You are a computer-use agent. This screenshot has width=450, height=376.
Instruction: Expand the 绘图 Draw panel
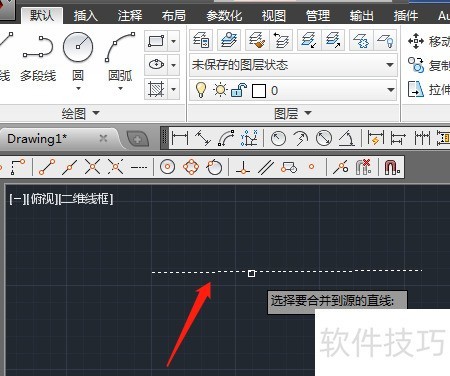(x=80, y=113)
